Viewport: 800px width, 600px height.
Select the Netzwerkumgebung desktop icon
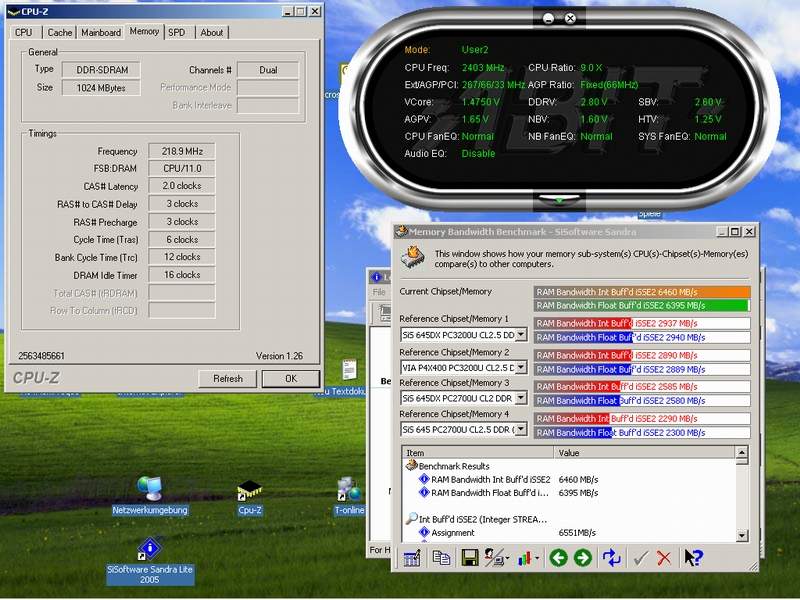pos(149,496)
